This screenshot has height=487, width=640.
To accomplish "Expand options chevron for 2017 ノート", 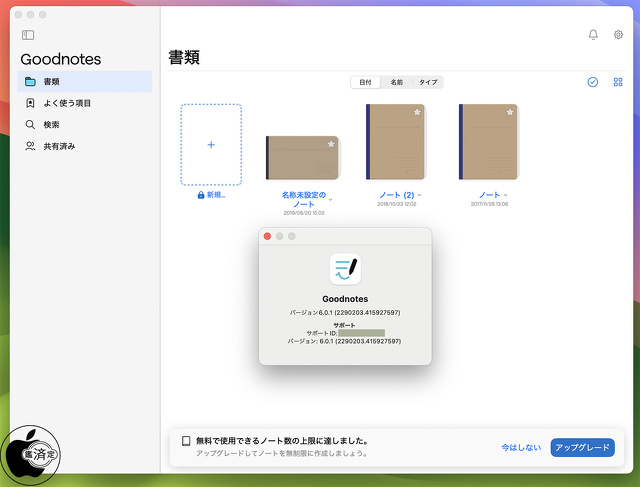I will pyautogui.click(x=505, y=195).
